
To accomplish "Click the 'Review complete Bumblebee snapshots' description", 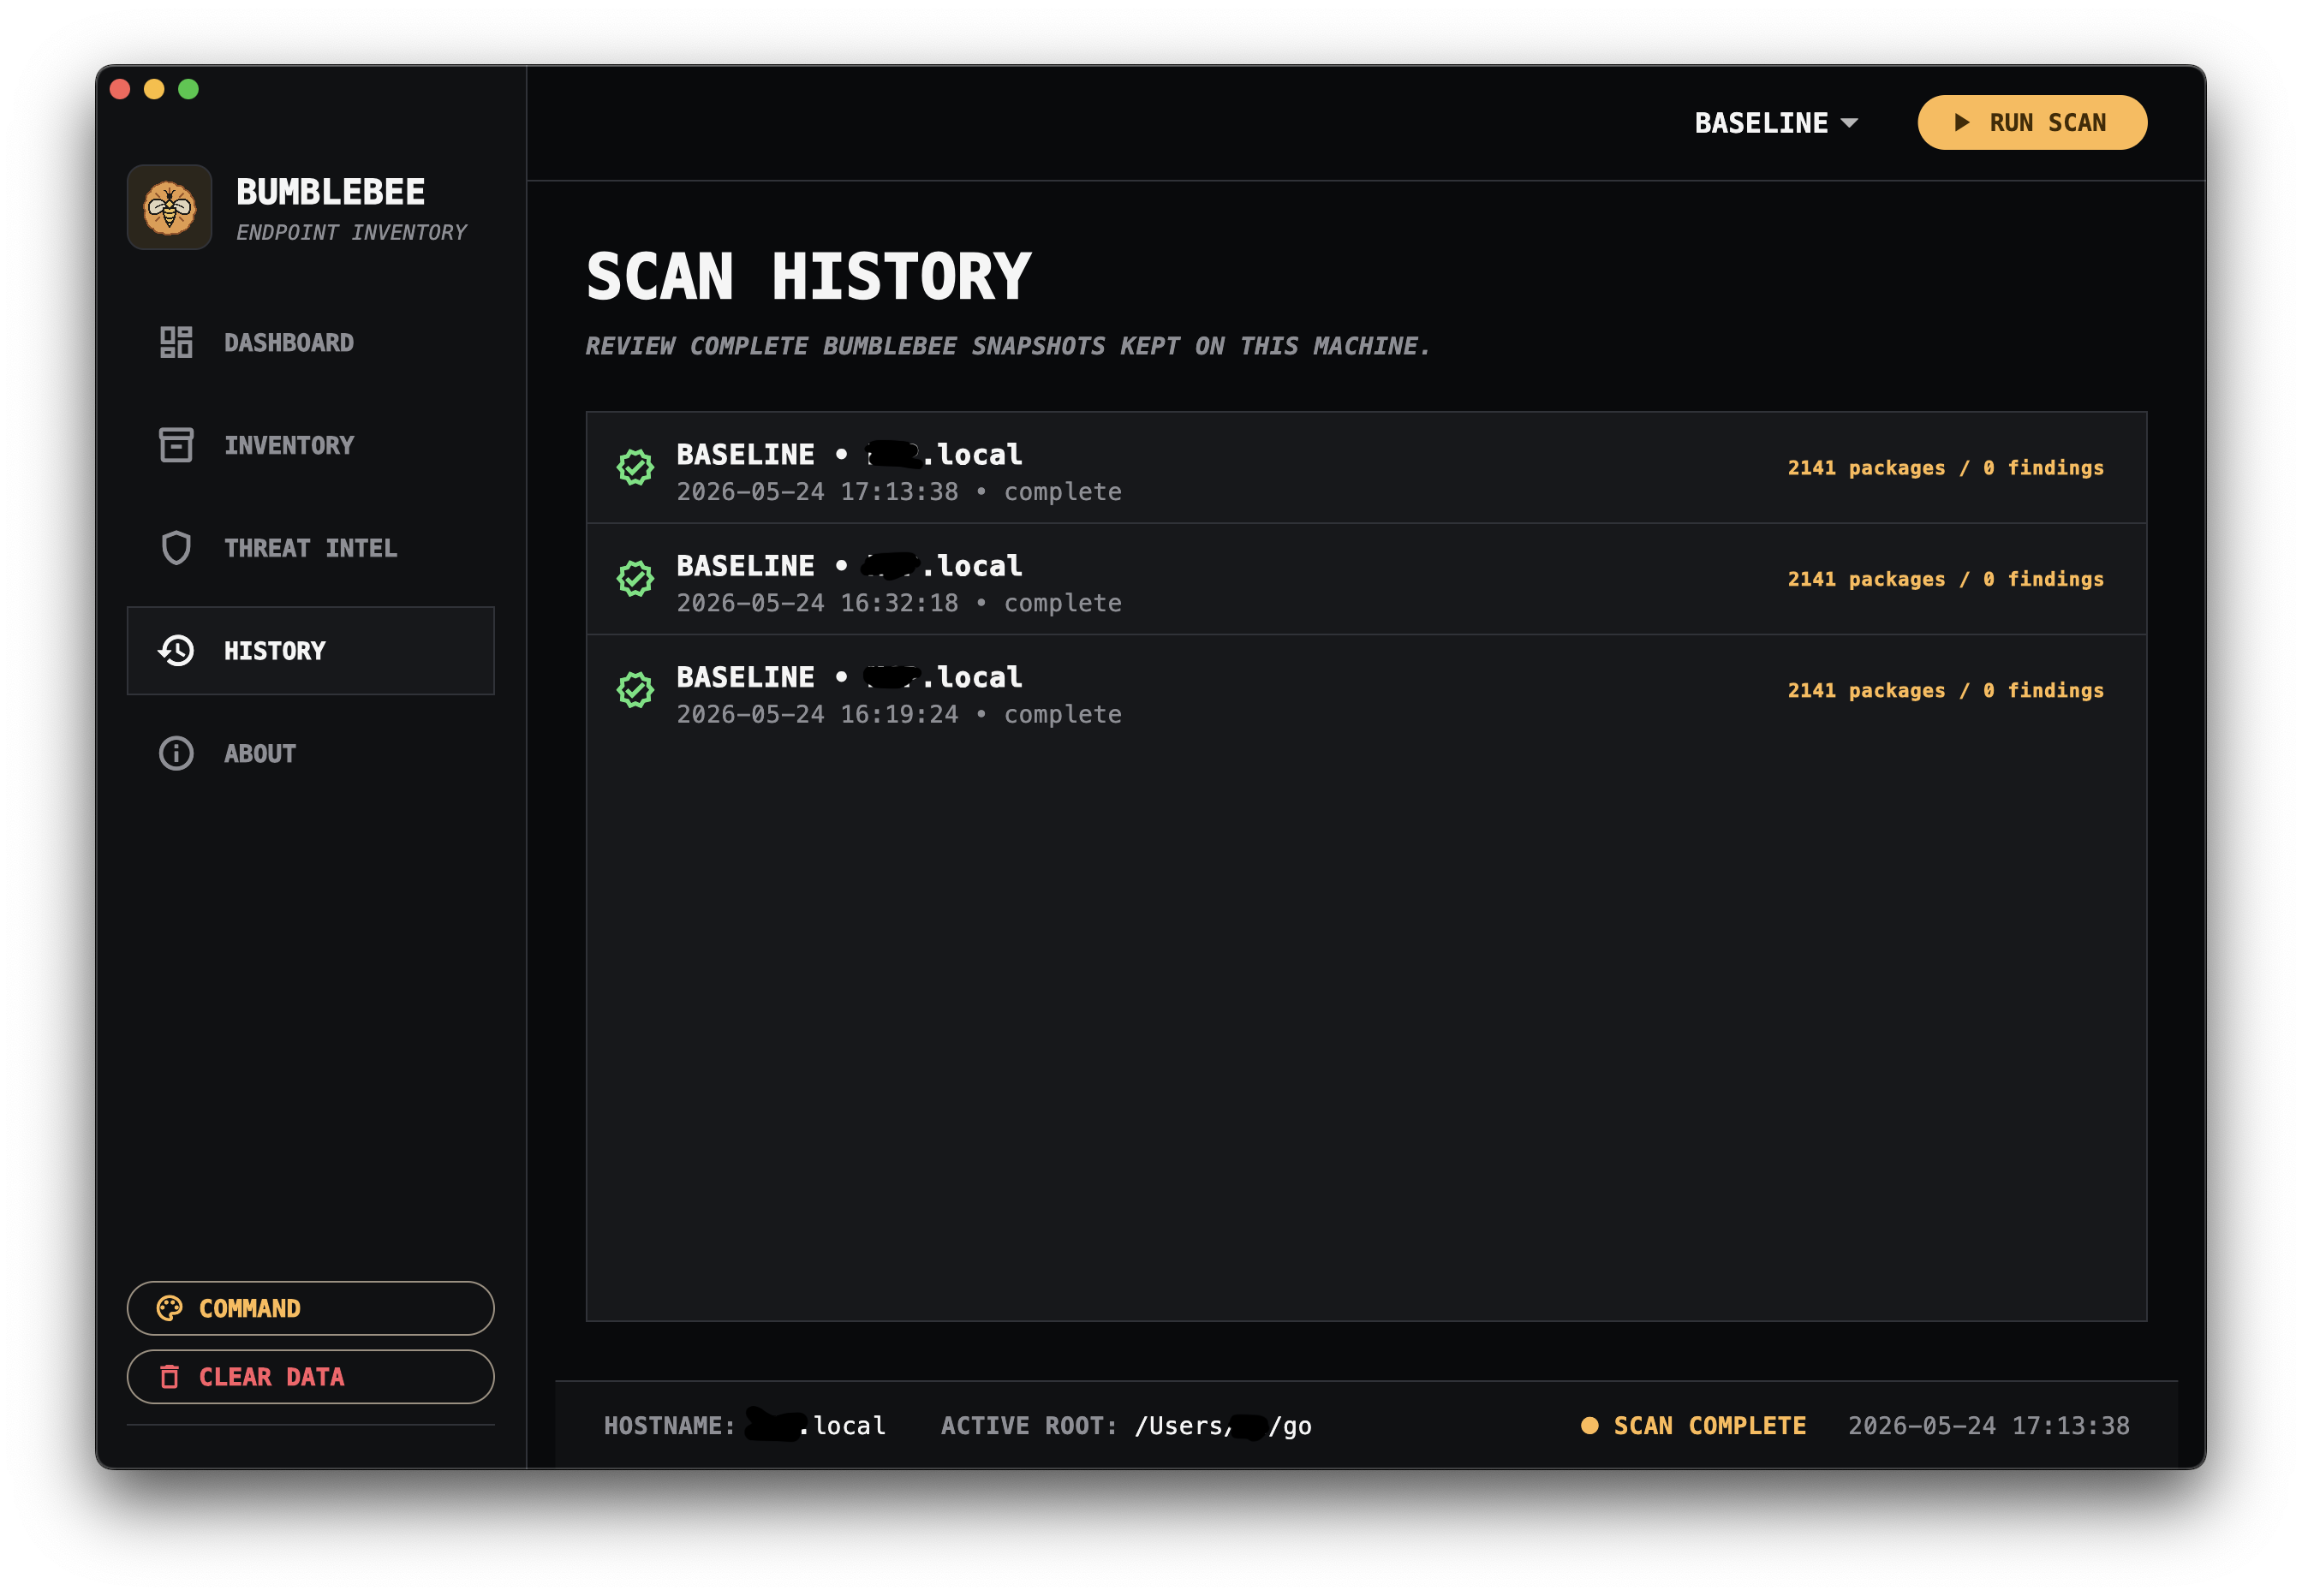I will point(1007,346).
